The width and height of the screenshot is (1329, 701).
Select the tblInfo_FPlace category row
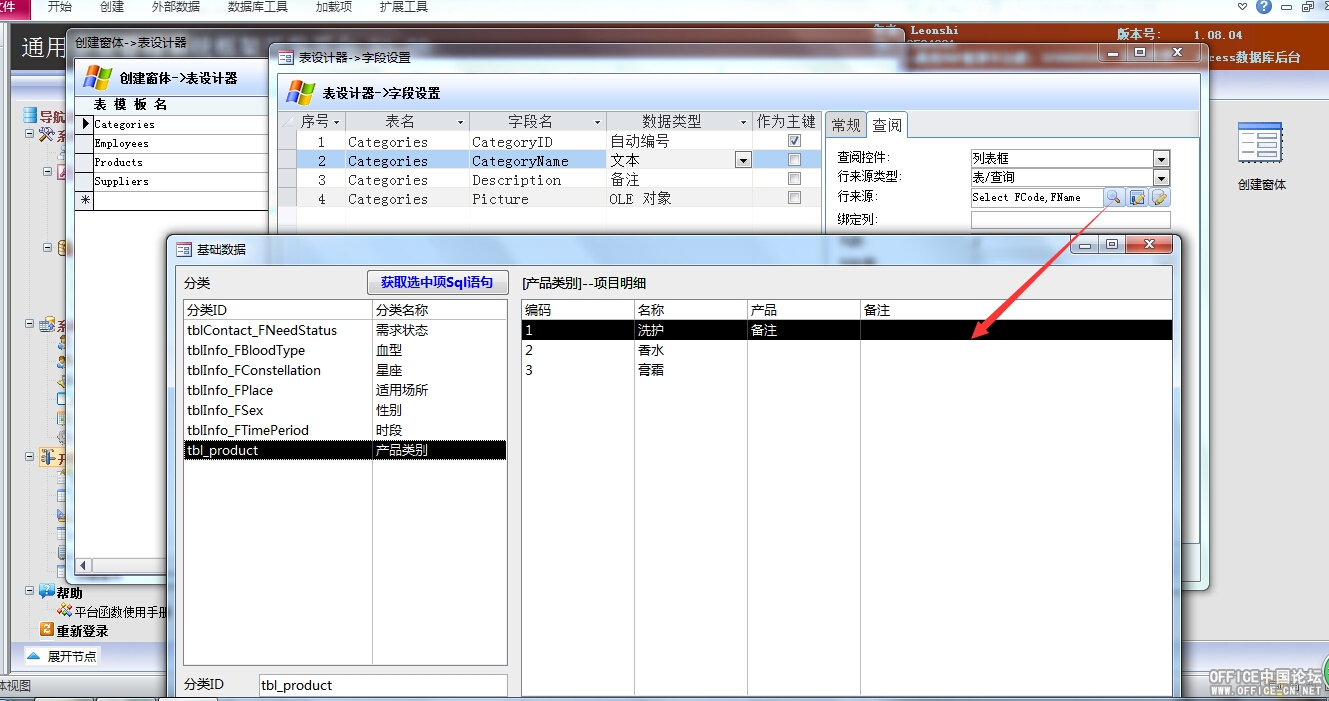click(345, 390)
